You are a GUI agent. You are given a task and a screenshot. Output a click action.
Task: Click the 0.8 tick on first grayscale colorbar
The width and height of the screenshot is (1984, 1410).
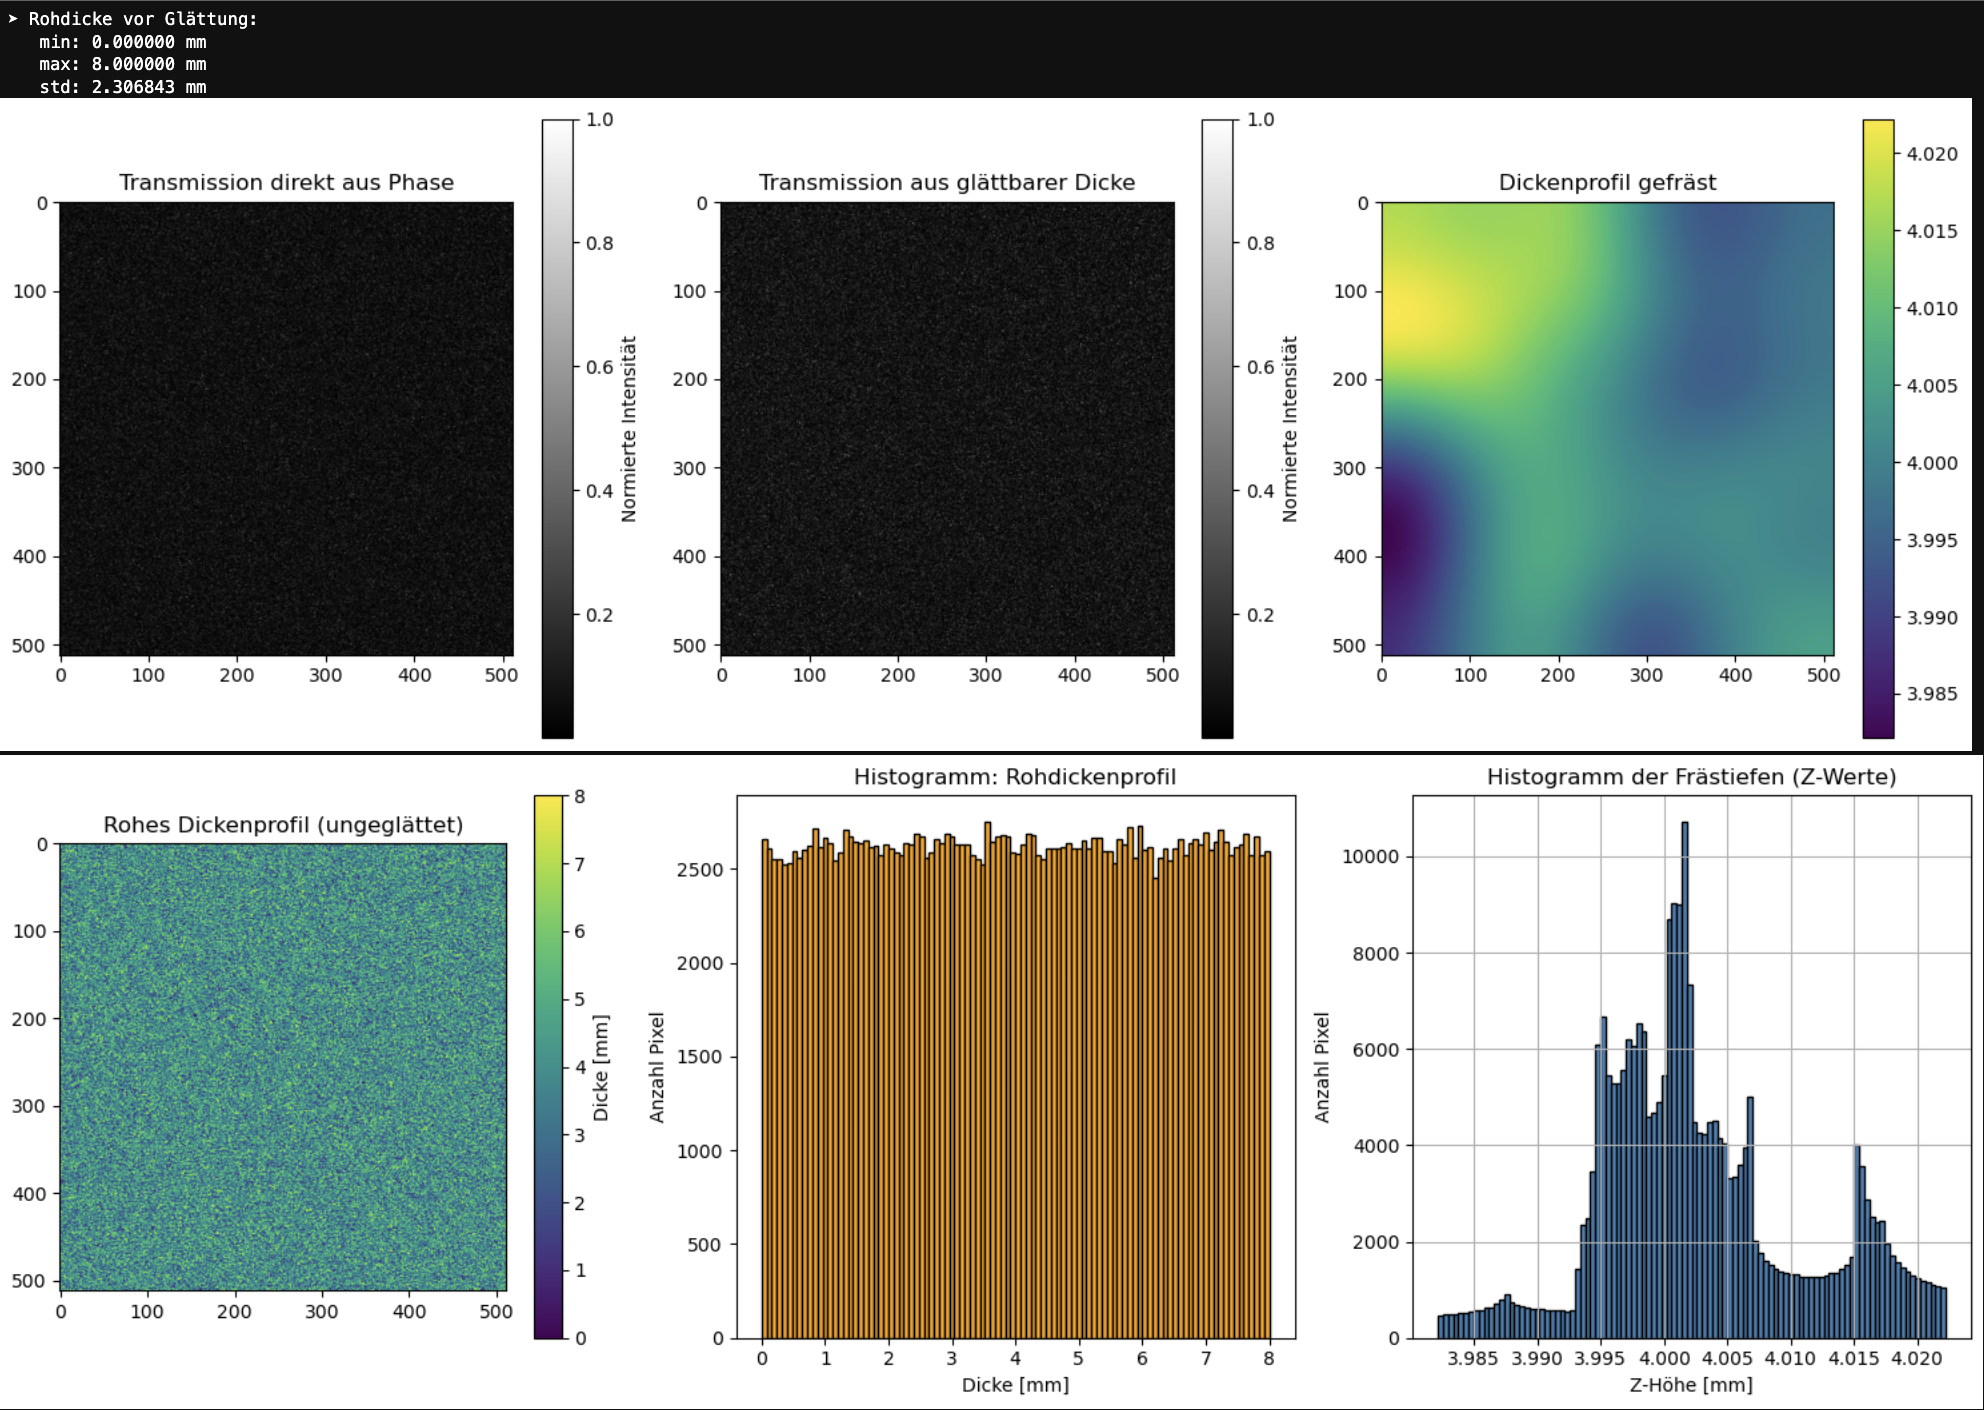[600, 243]
